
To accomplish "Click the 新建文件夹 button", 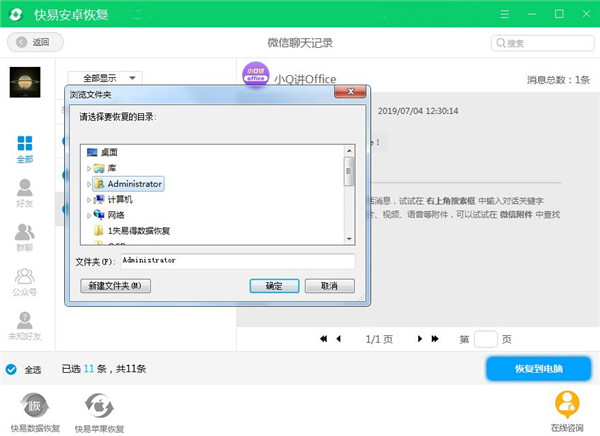I will point(115,286).
